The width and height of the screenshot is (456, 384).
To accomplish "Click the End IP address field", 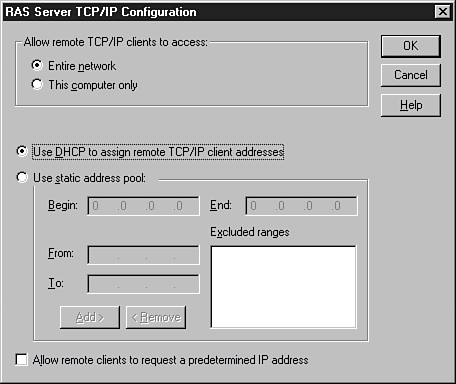I will pyautogui.click(x=301, y=206).
